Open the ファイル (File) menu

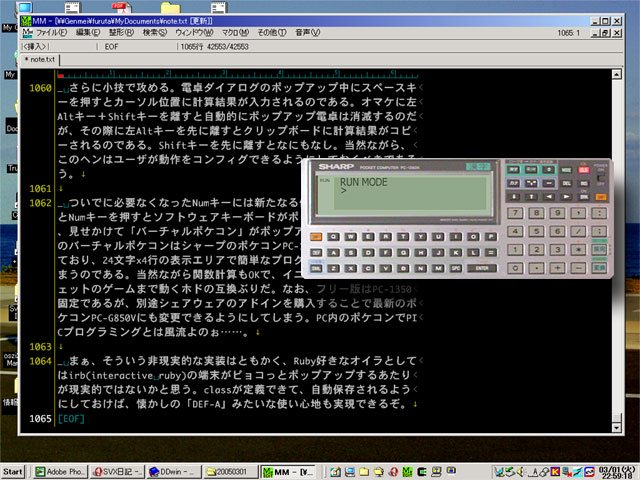tap(51, 32)
